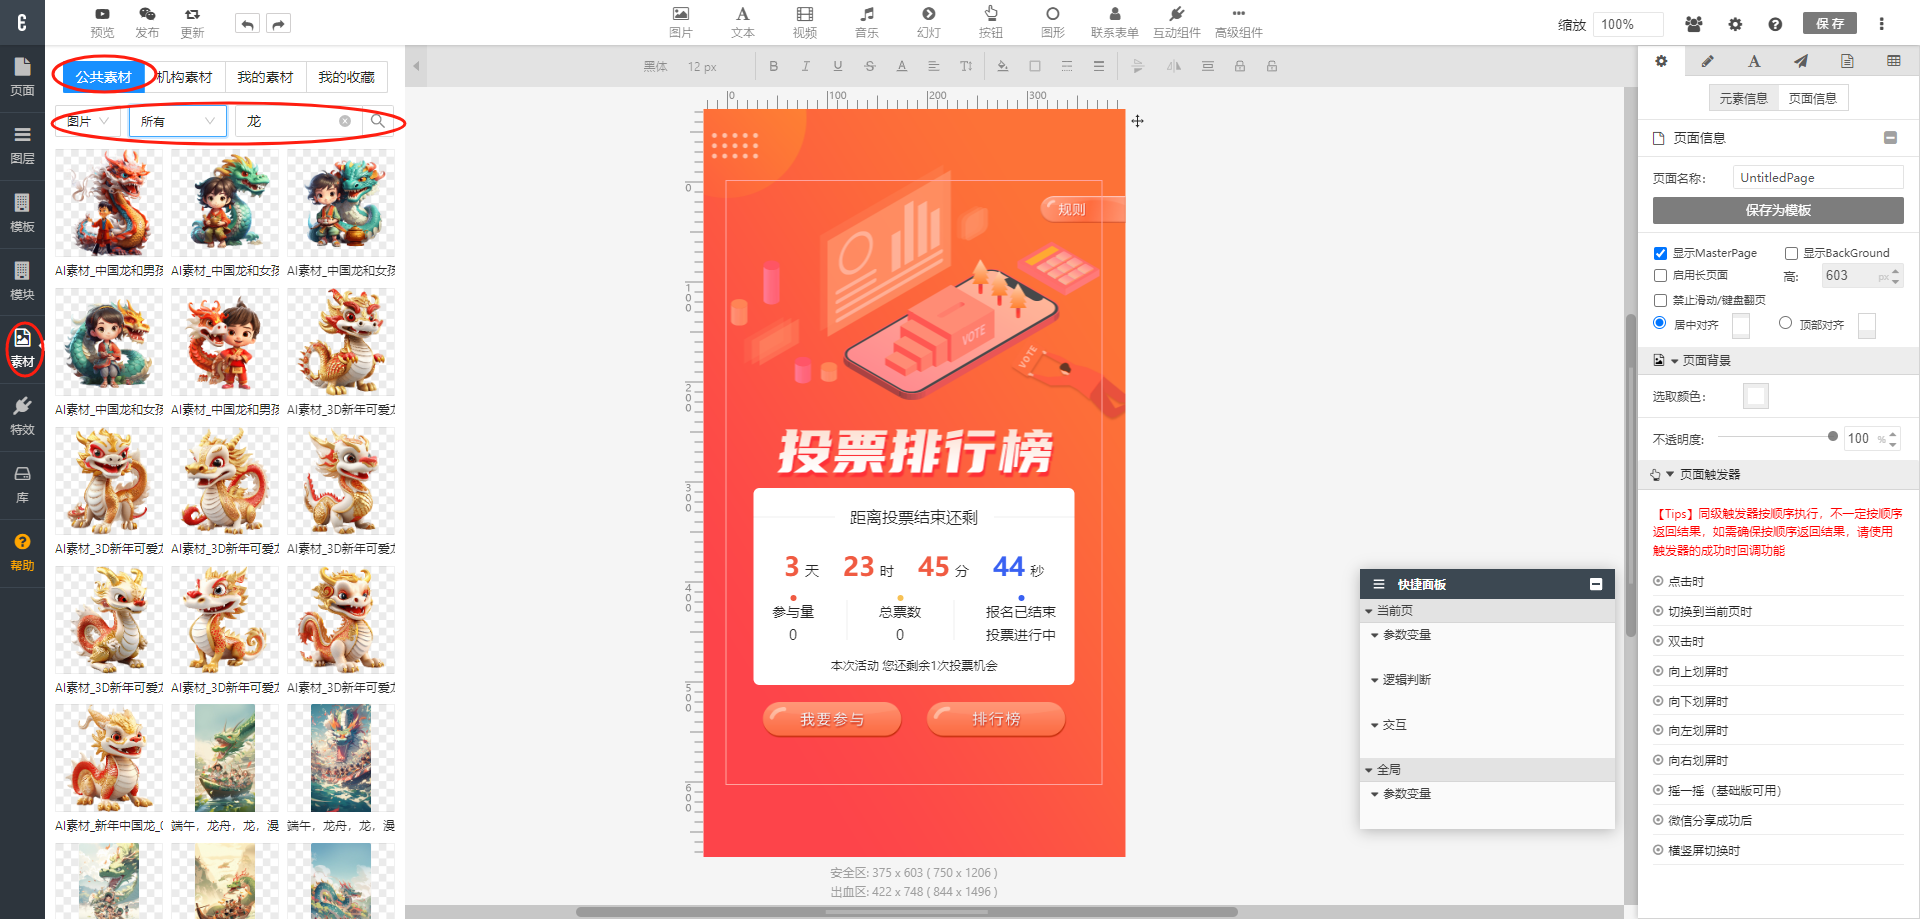The width and height of the screenshot is (1920, 919).
Task: Check the 显示BackGround checkbox
Action: tap(1791, 253)
